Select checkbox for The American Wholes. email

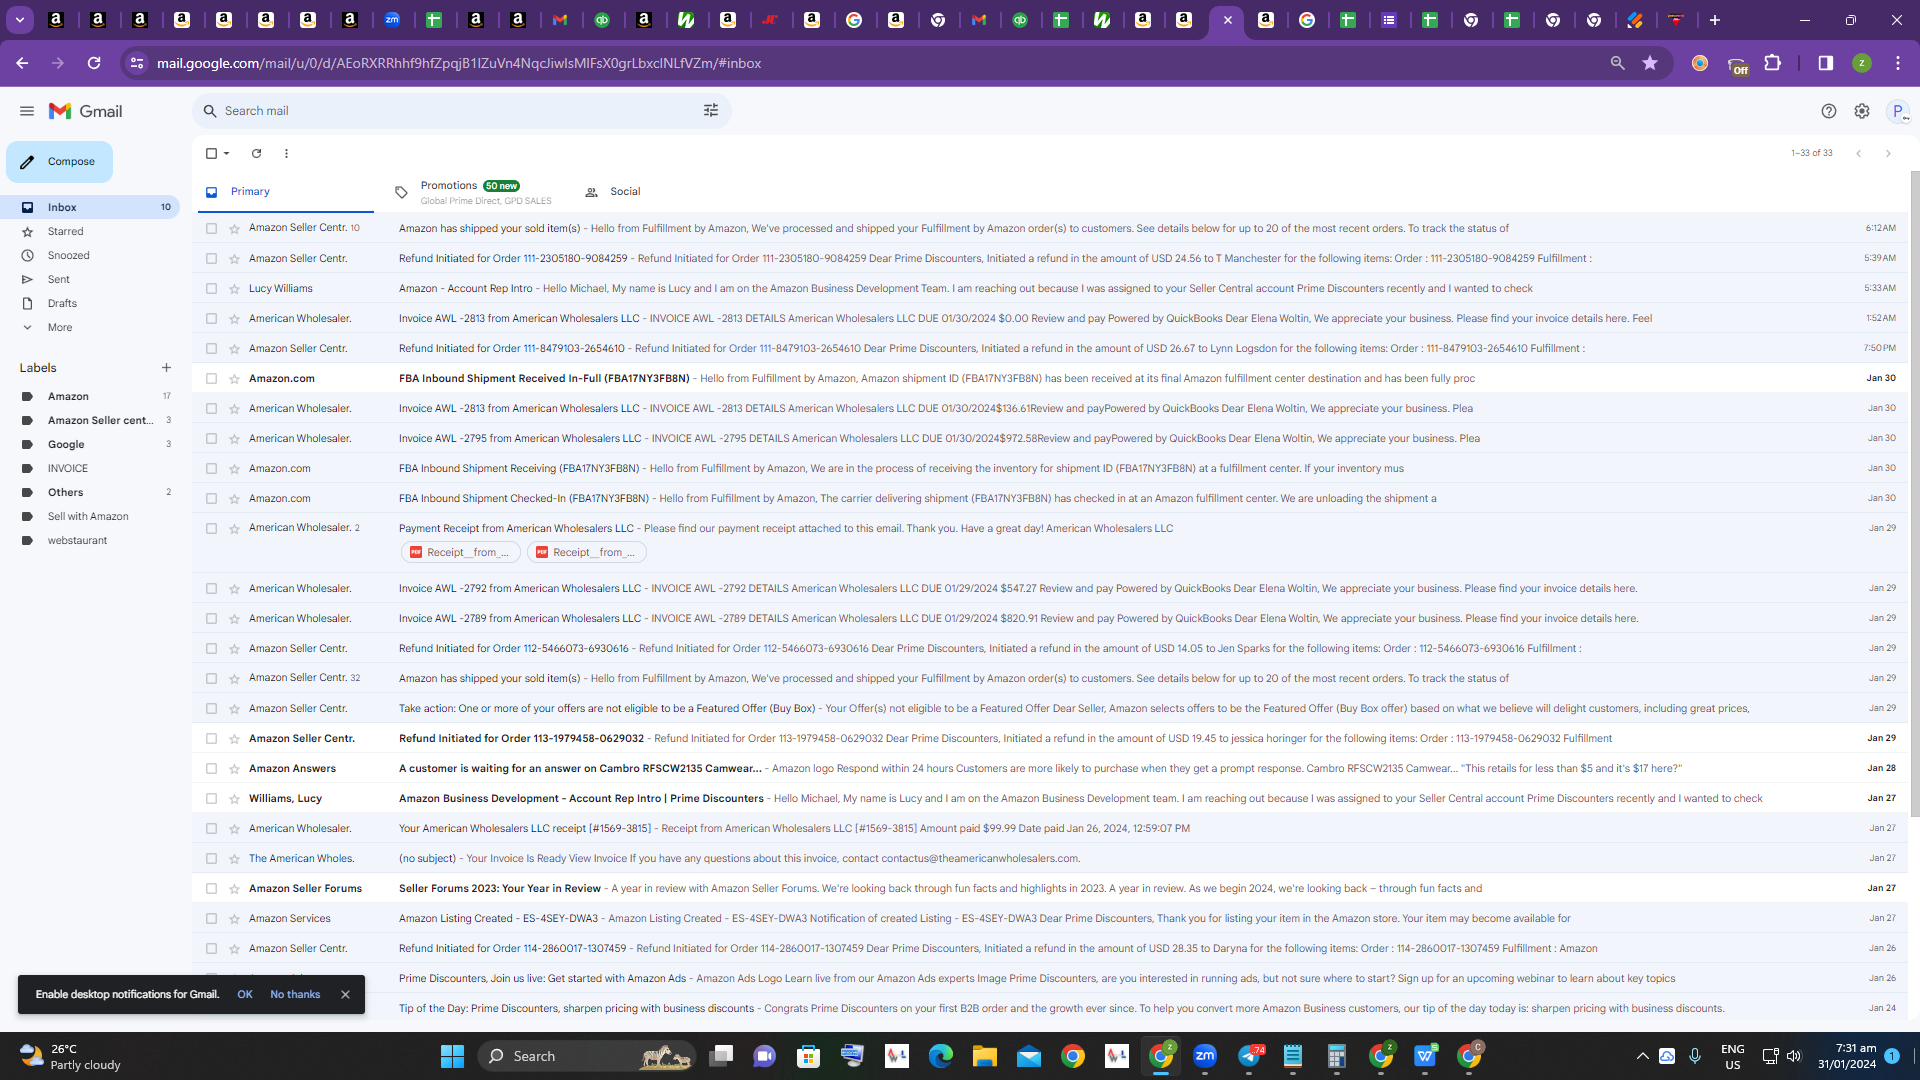(211, 858)
